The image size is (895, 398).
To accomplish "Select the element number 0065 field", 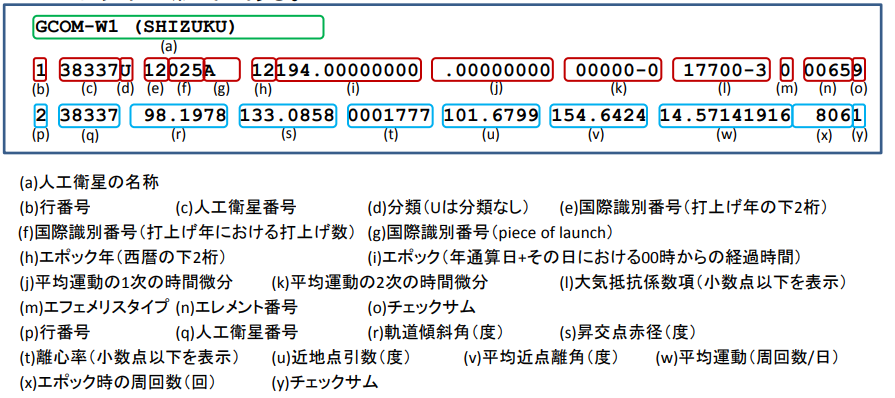I will pos(828,70).
